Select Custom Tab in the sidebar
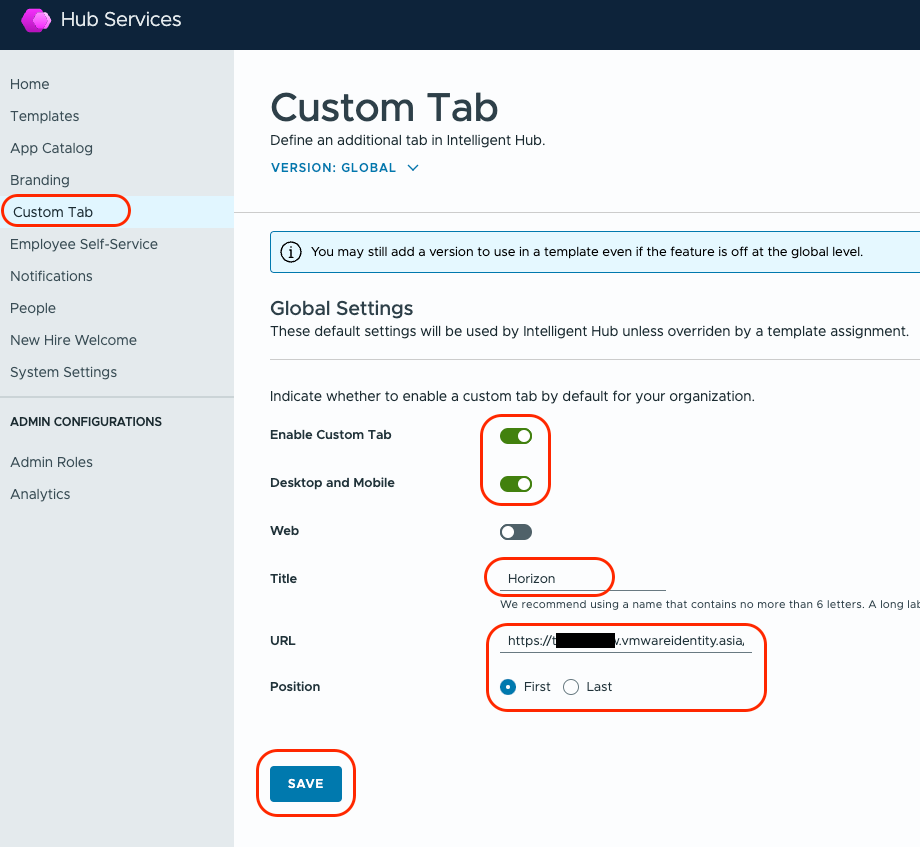920x847 pixels. tap(53, 212)
